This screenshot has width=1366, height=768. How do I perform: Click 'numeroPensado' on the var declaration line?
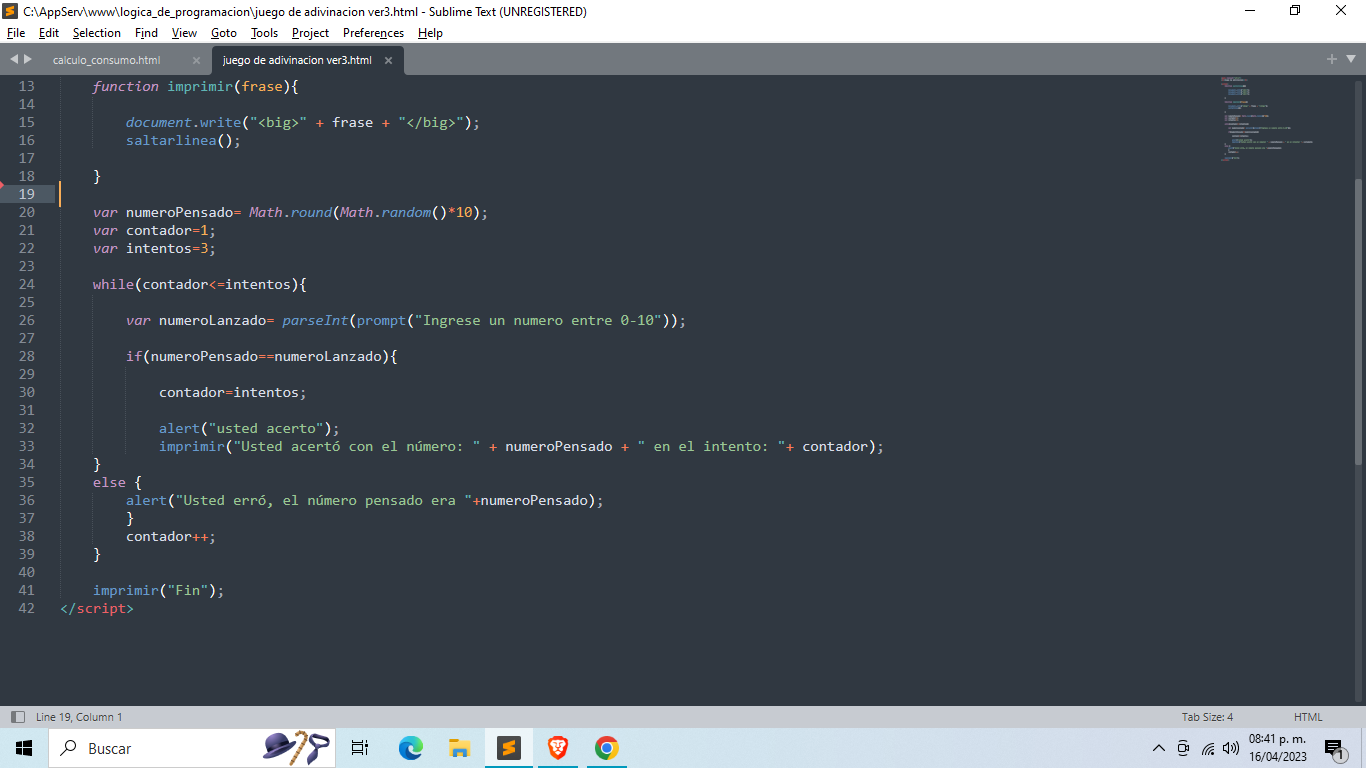pos(179,212)
